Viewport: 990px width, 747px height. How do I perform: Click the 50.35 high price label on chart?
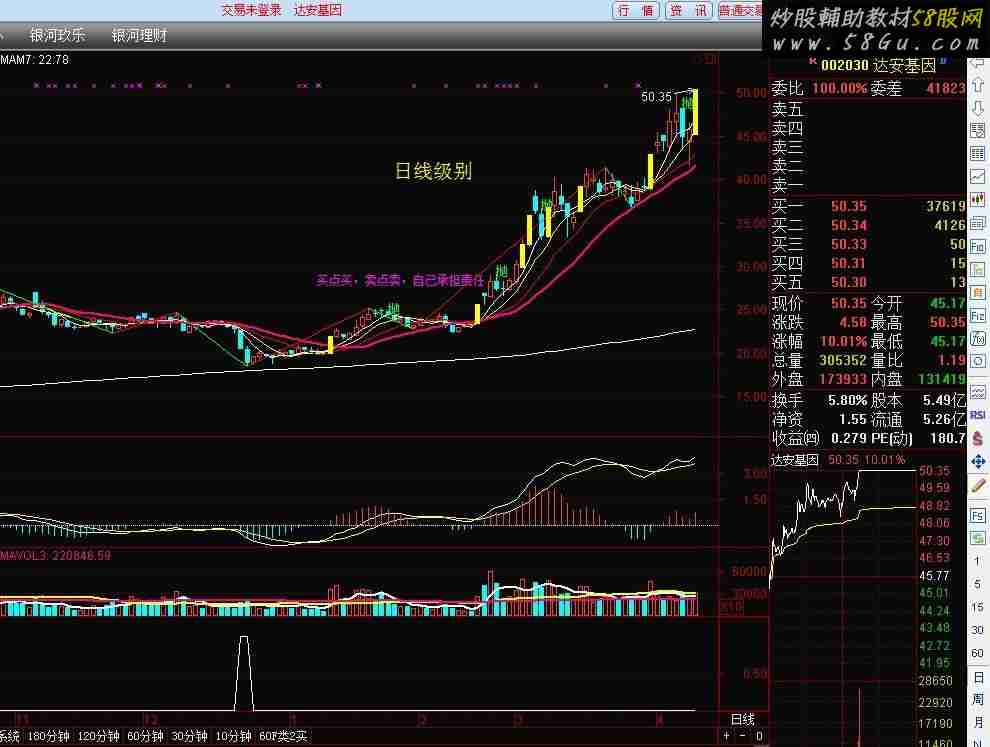(x=657, y=97)
